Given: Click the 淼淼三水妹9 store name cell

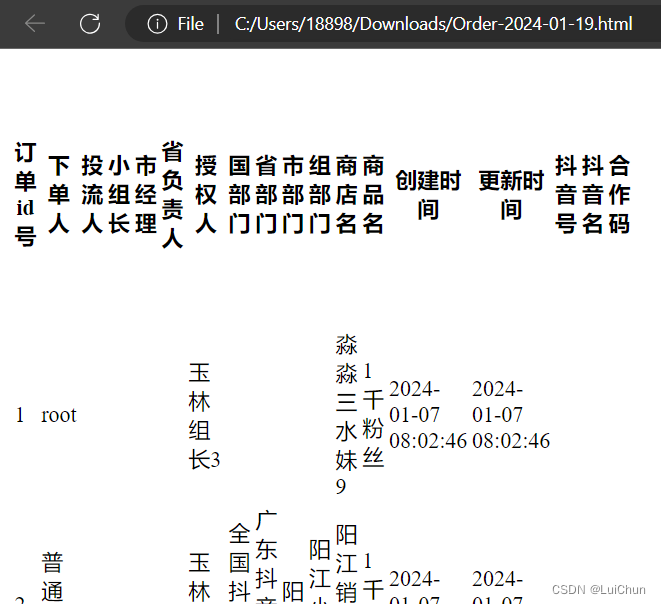Looking at the screenshot, I should (x=346, y=415).
